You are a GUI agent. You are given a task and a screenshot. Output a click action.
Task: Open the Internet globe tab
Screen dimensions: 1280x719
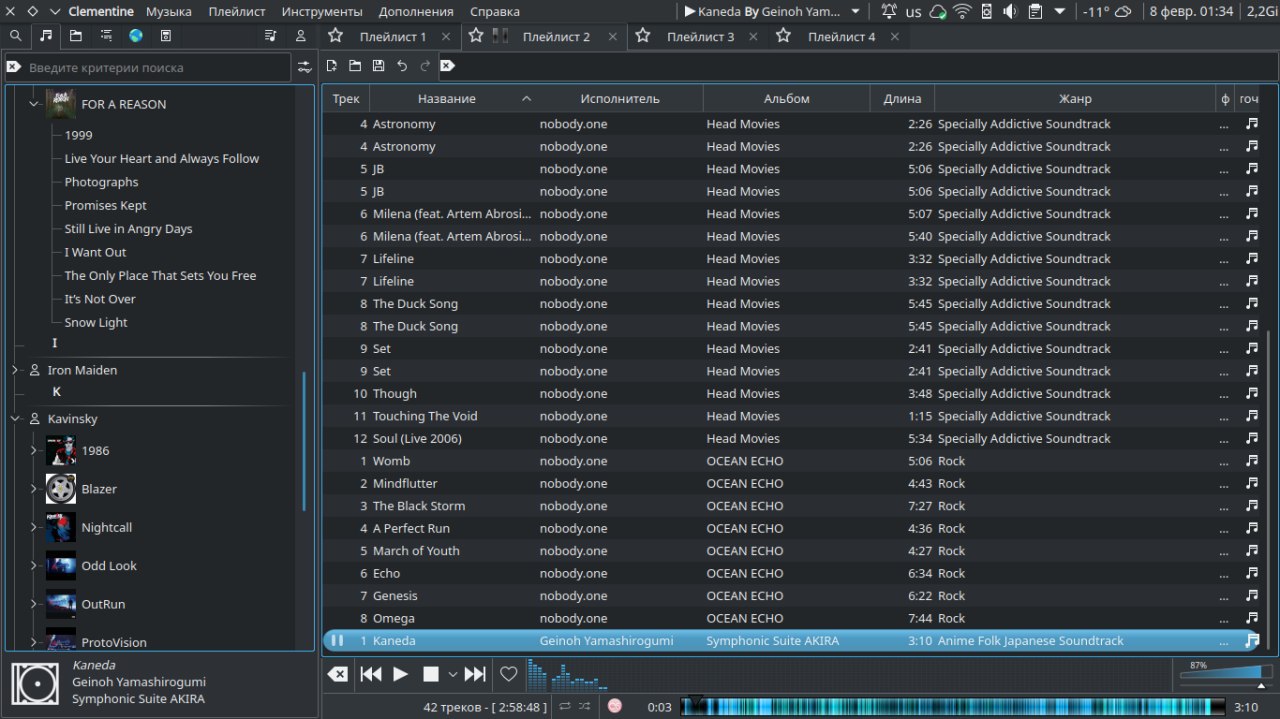(x=136, y=36)
